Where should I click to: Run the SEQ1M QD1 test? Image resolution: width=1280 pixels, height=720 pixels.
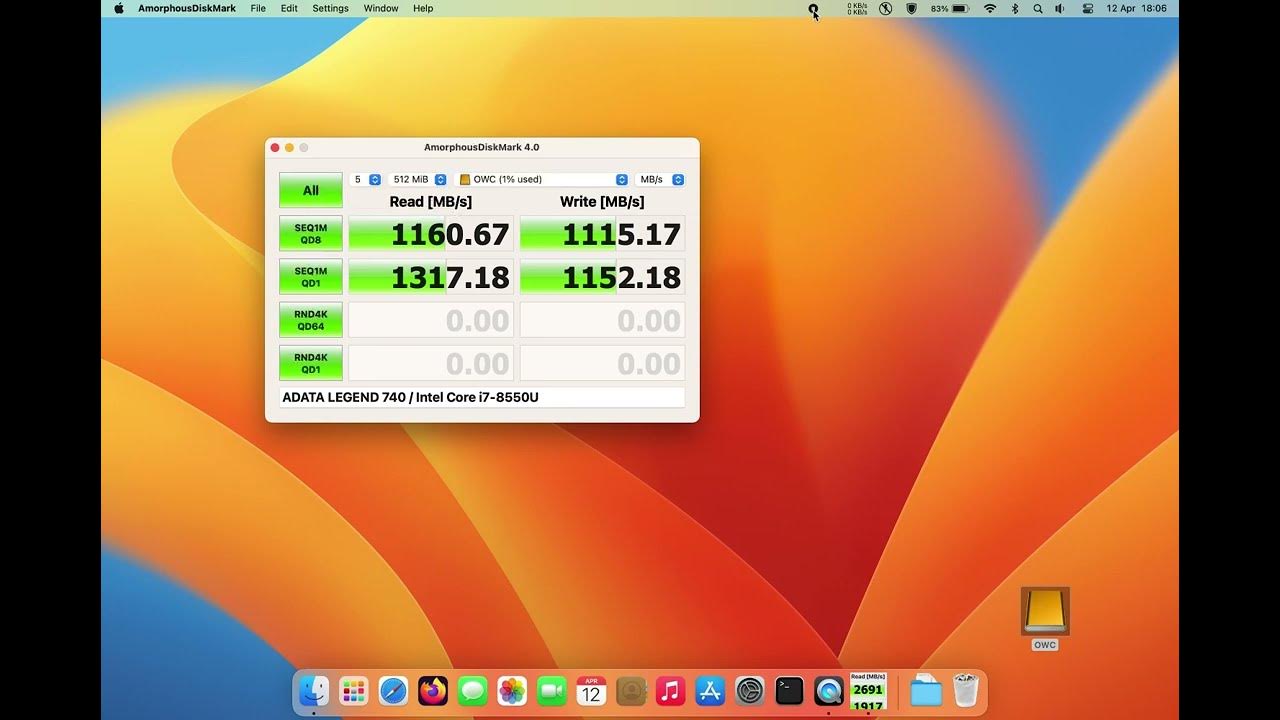click(311, 276)
